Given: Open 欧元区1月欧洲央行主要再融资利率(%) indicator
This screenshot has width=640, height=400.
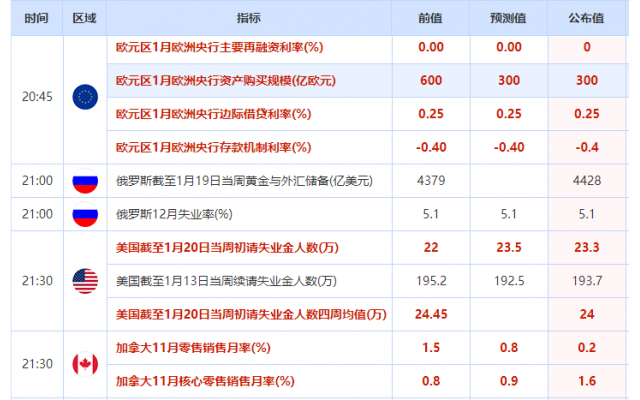Looking at the screenshot, I should pos(220,47).
